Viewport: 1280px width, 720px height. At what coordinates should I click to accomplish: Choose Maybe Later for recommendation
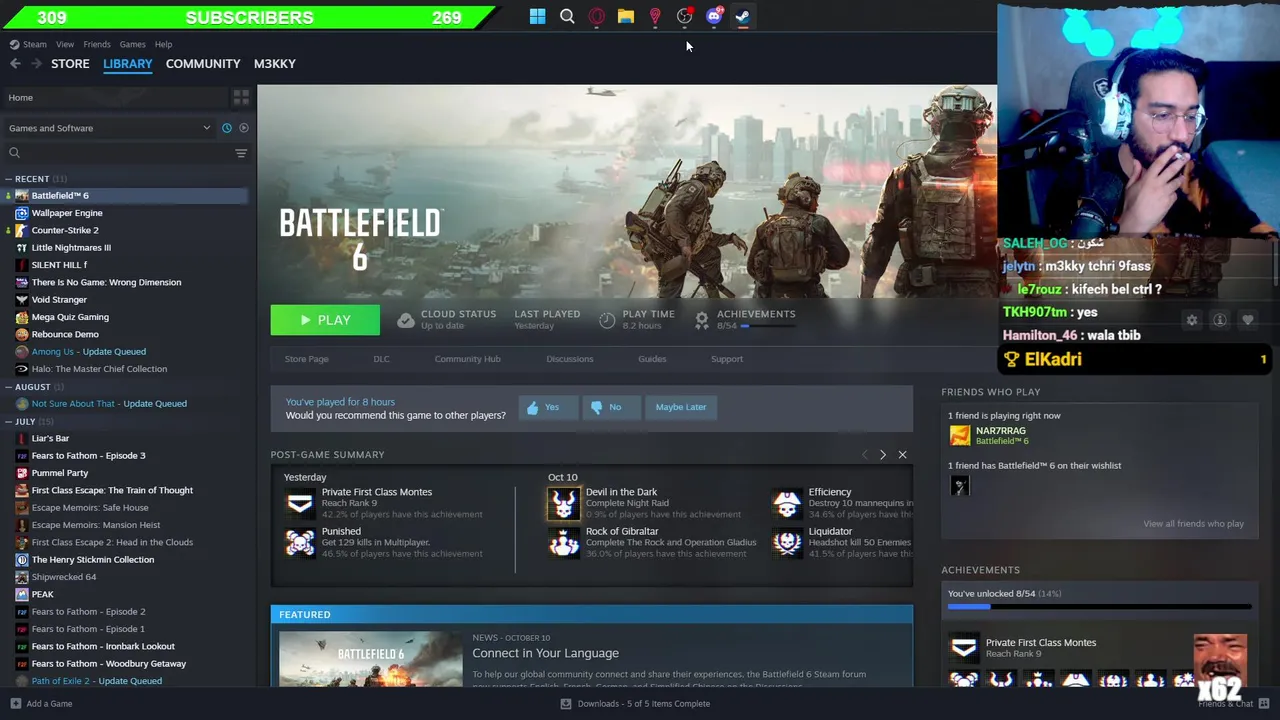pyautogui.click(x=681, y=407)
